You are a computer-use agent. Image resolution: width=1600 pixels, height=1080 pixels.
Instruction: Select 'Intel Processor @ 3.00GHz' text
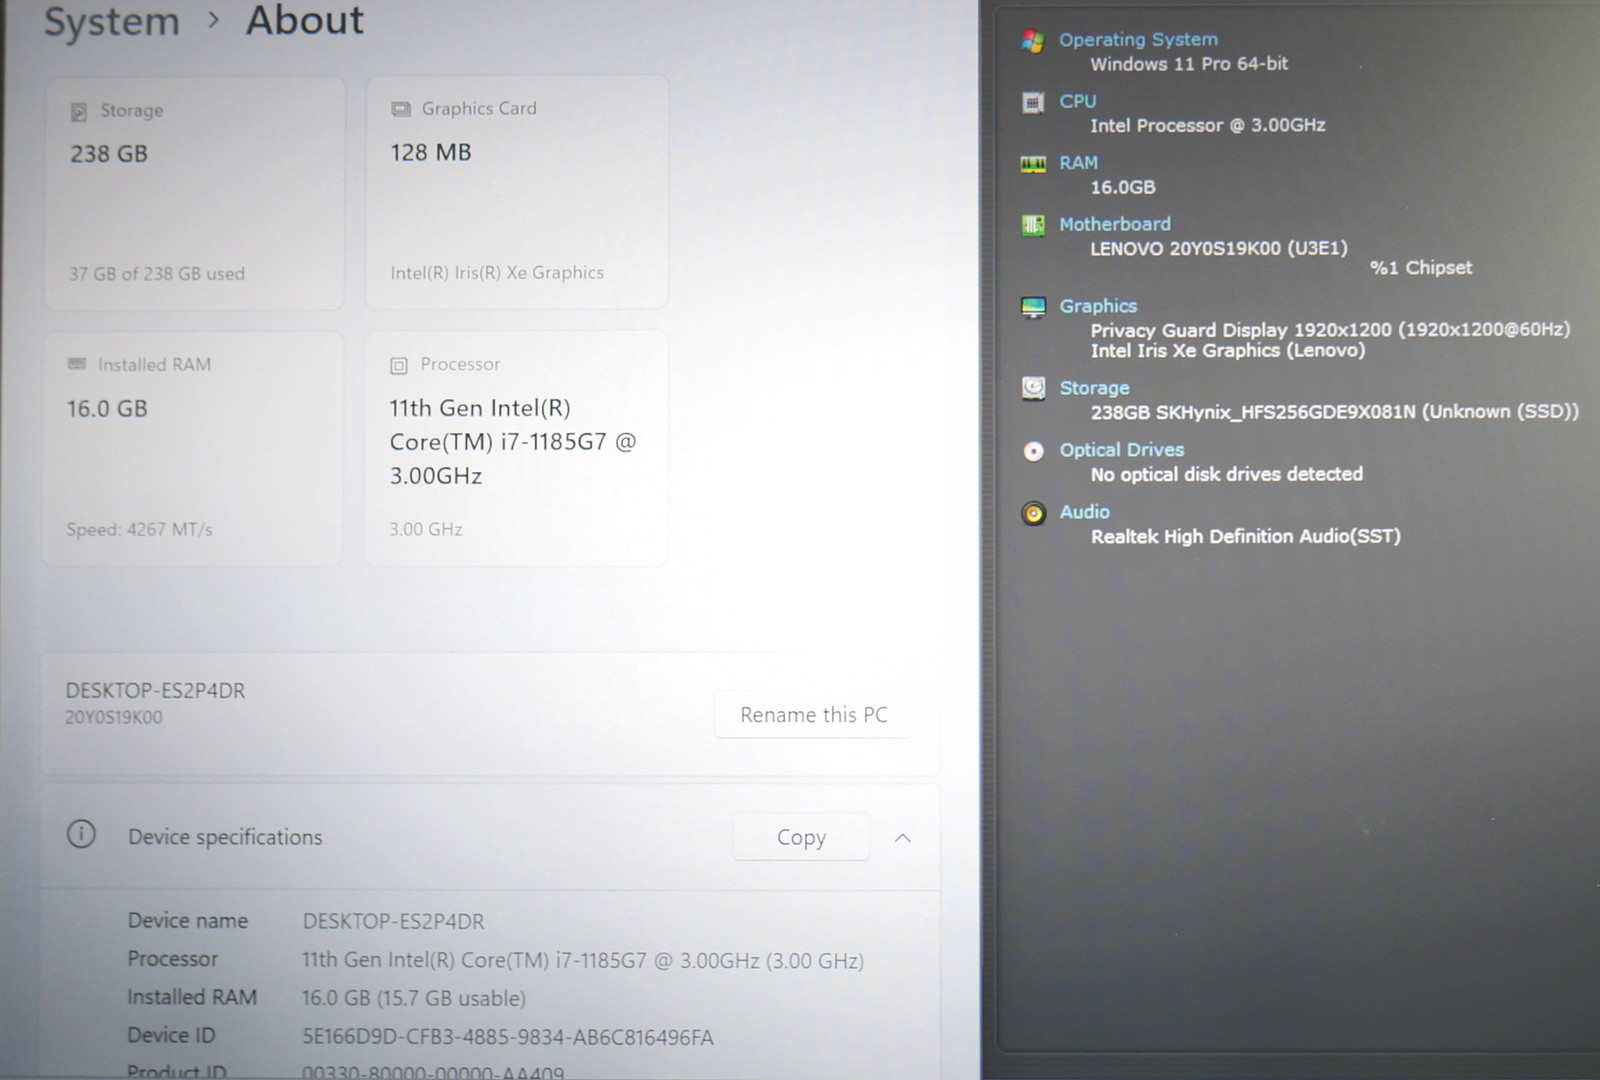tap(1208, 126)
